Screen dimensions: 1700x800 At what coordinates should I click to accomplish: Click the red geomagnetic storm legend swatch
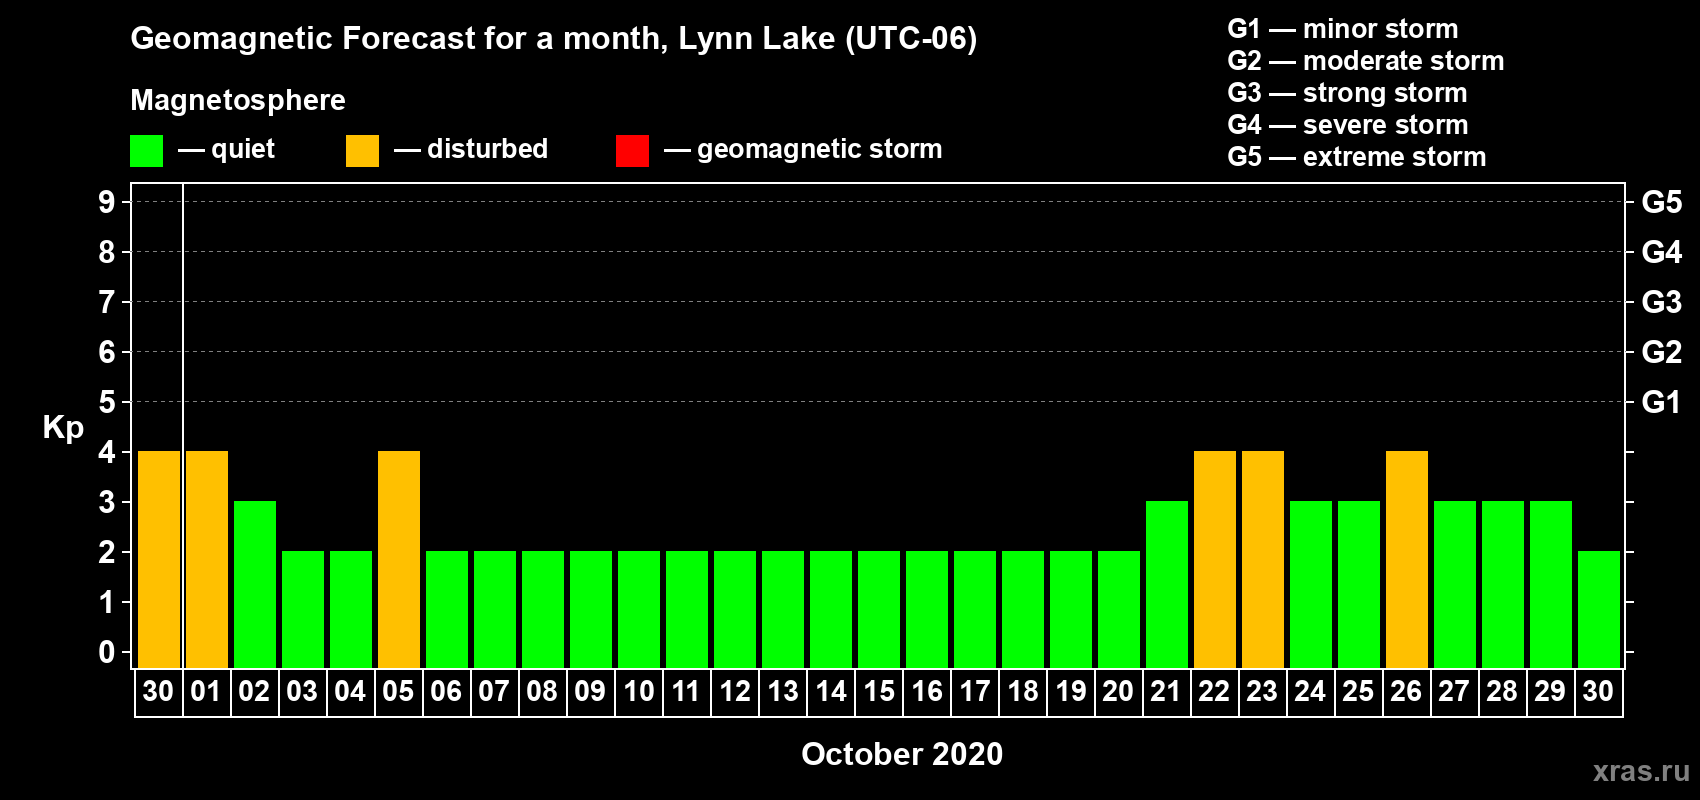point(632,151)
